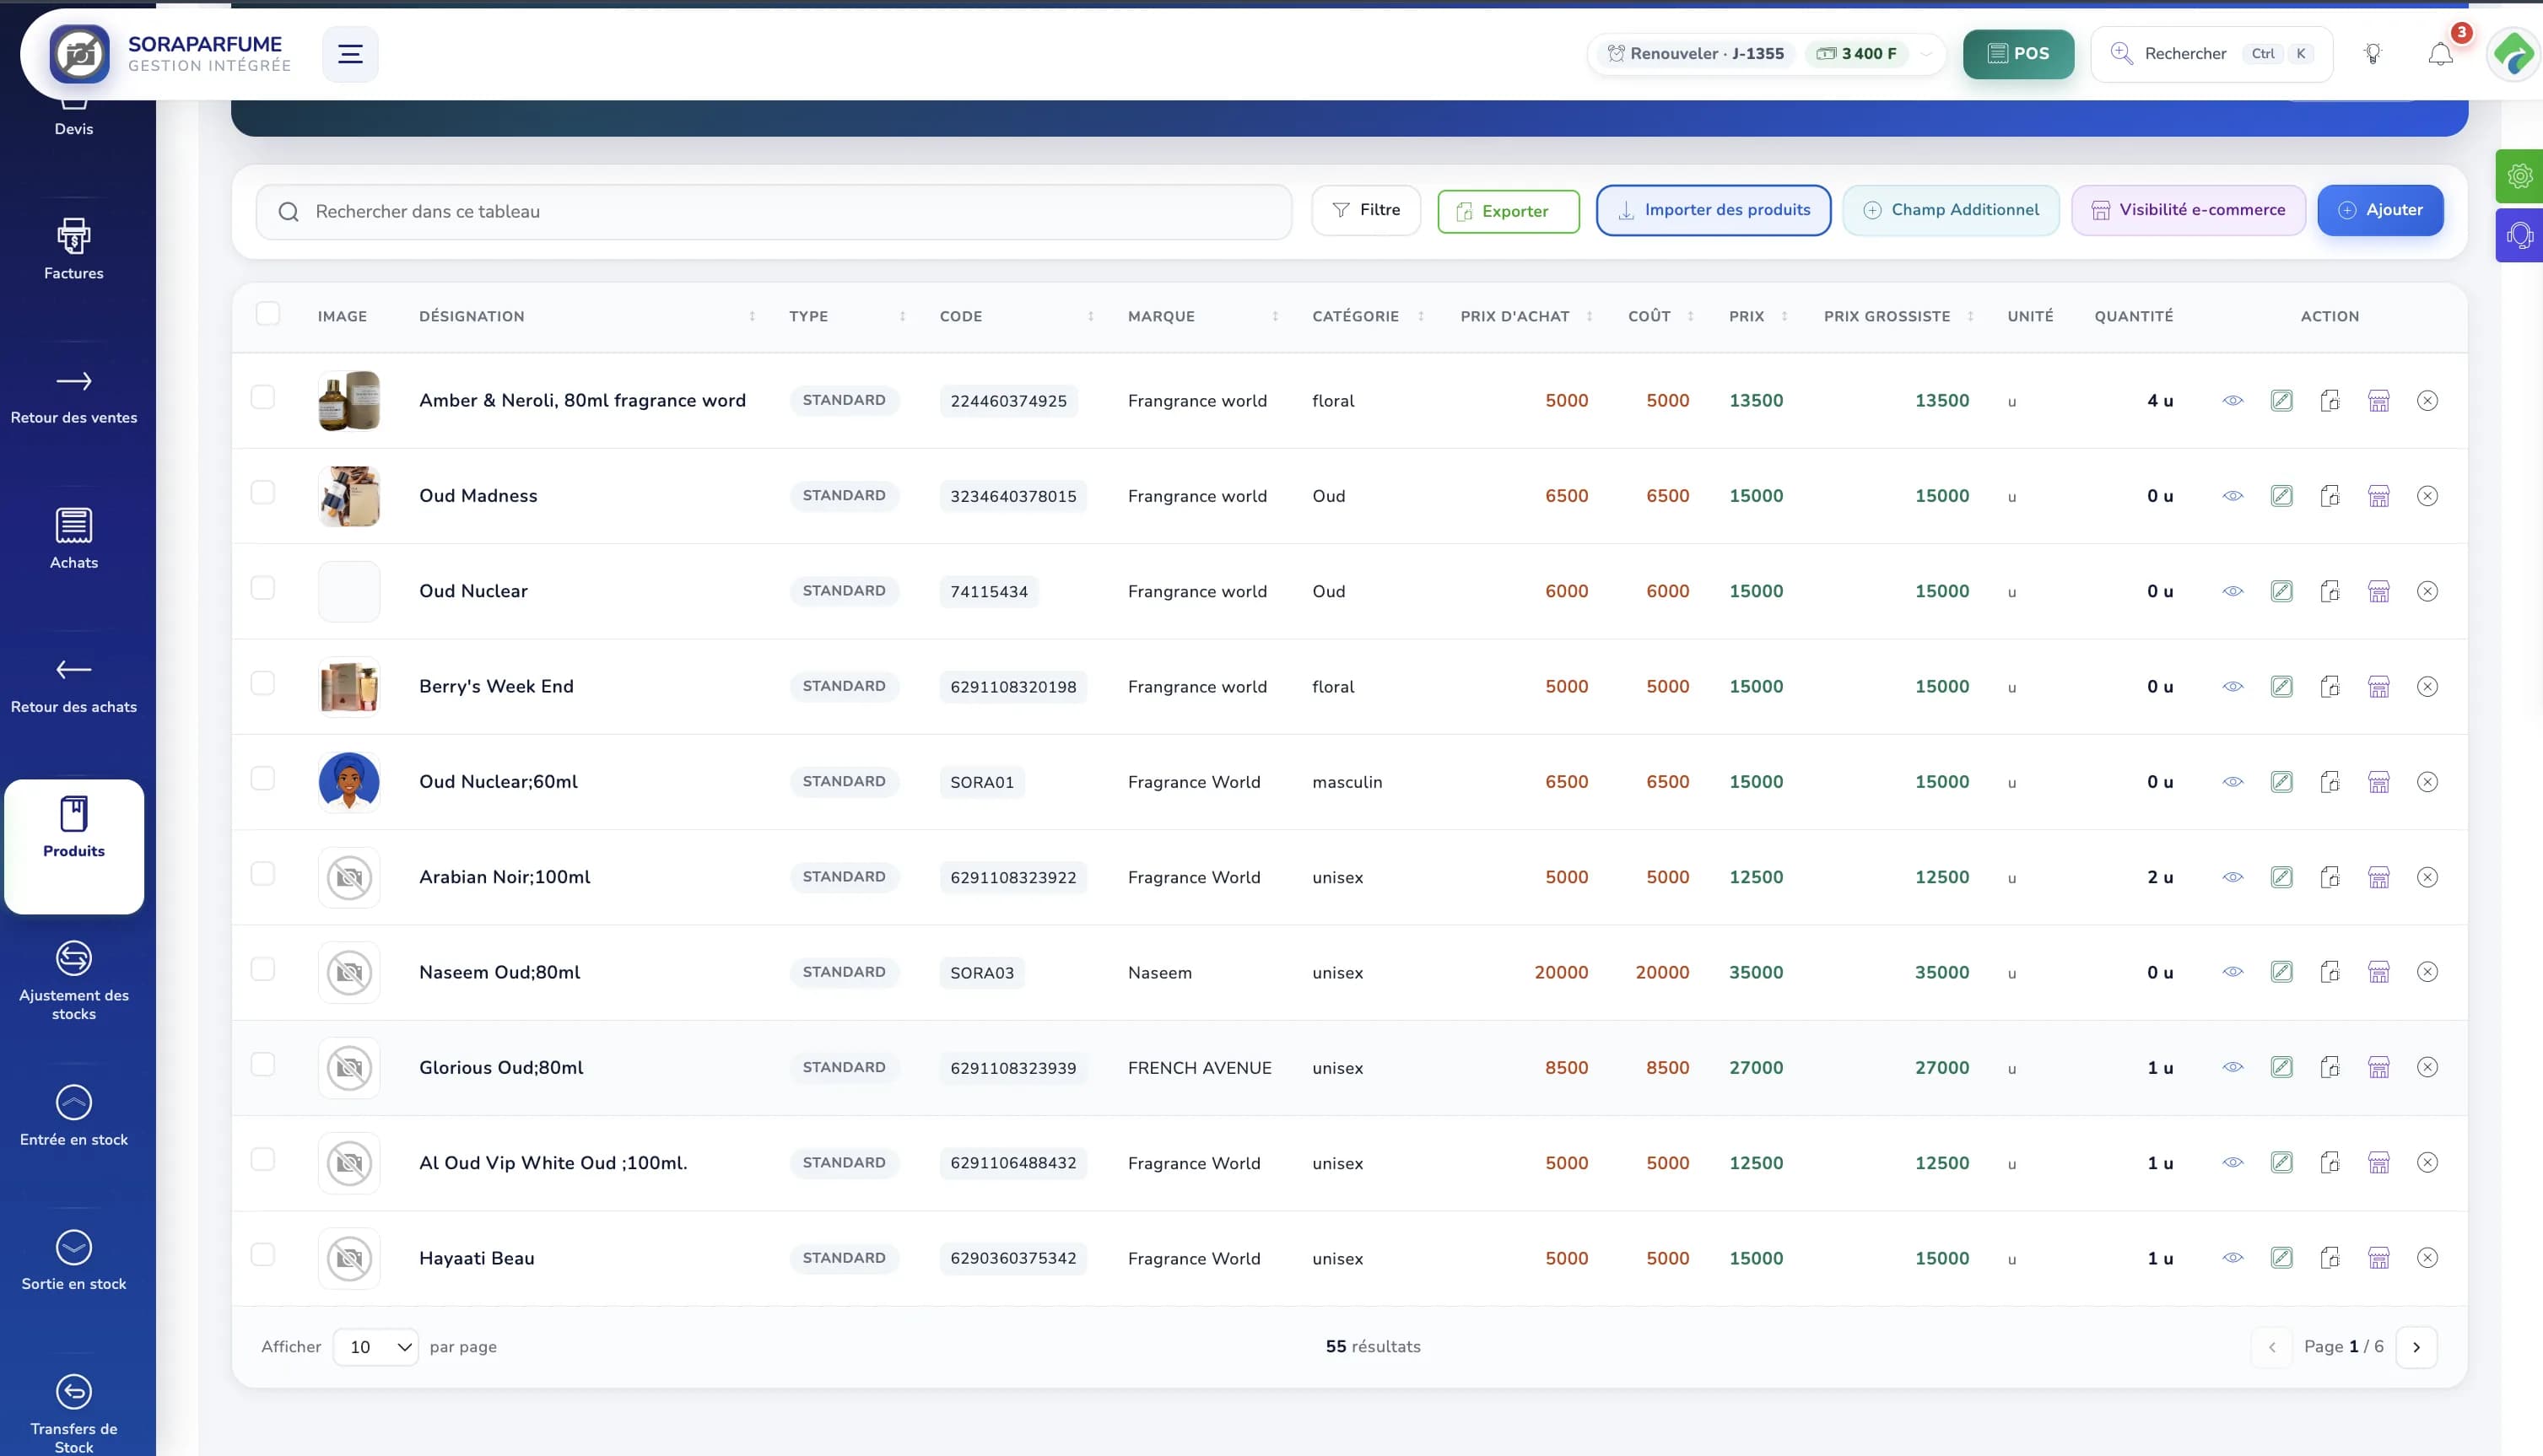2543x1456 pixels.
Task: Sort by the Type column arrows
Action: point(902,317)
